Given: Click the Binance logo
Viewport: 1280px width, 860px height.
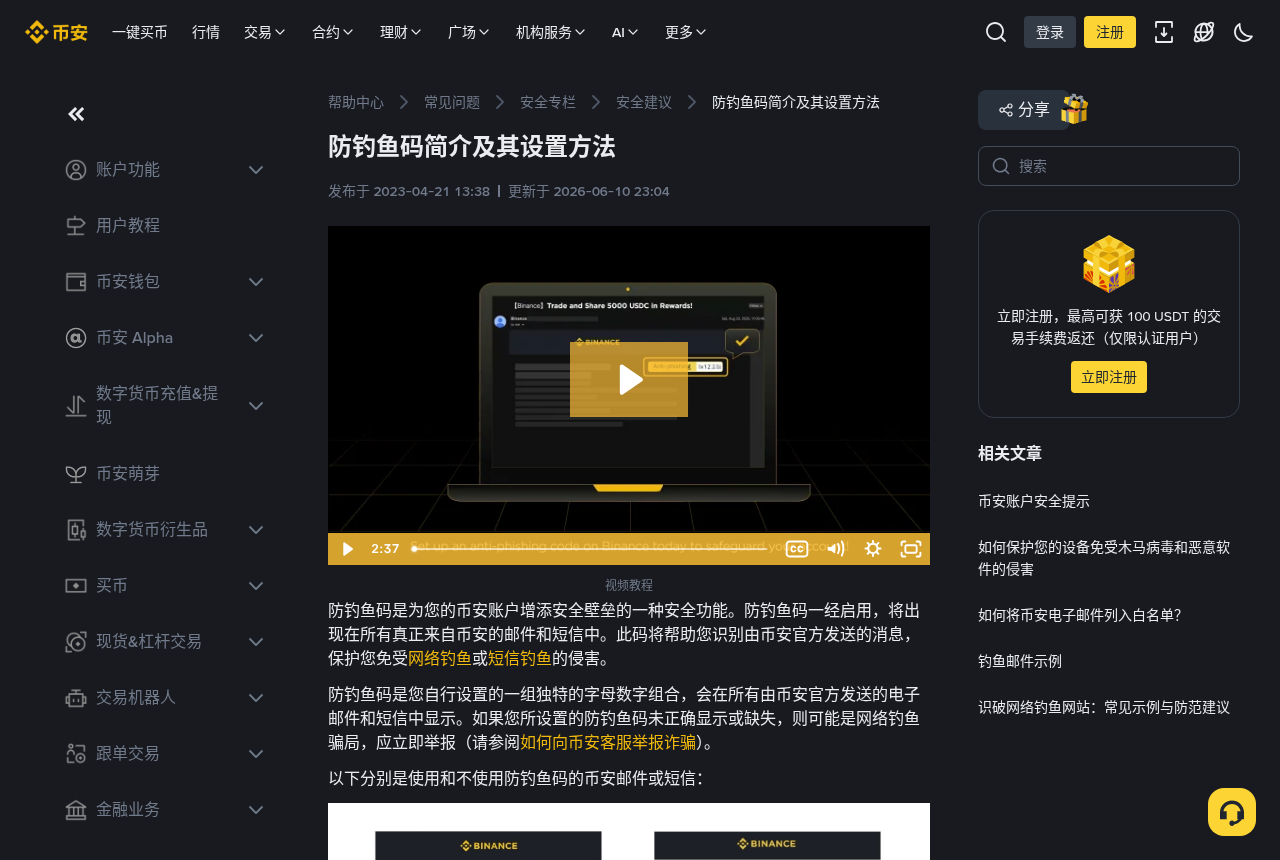Looking at the screenshot, I should pos(56,32).
